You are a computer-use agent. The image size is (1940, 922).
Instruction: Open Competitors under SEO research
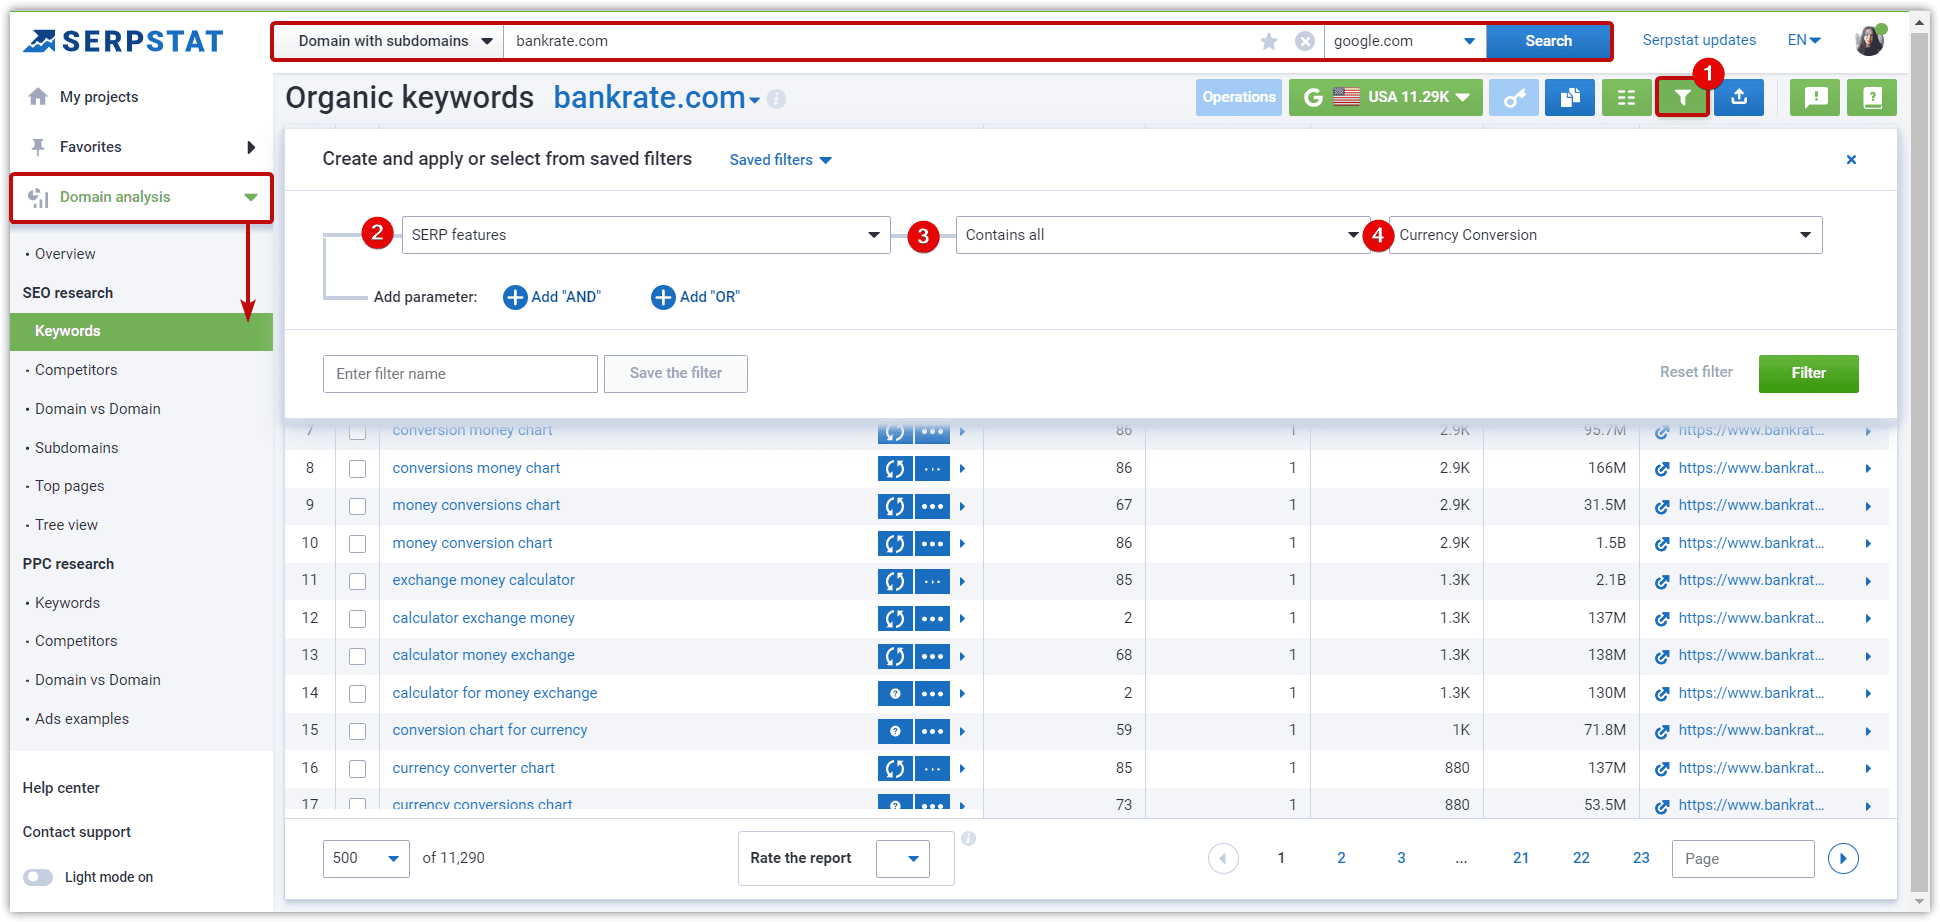[76, 370]
